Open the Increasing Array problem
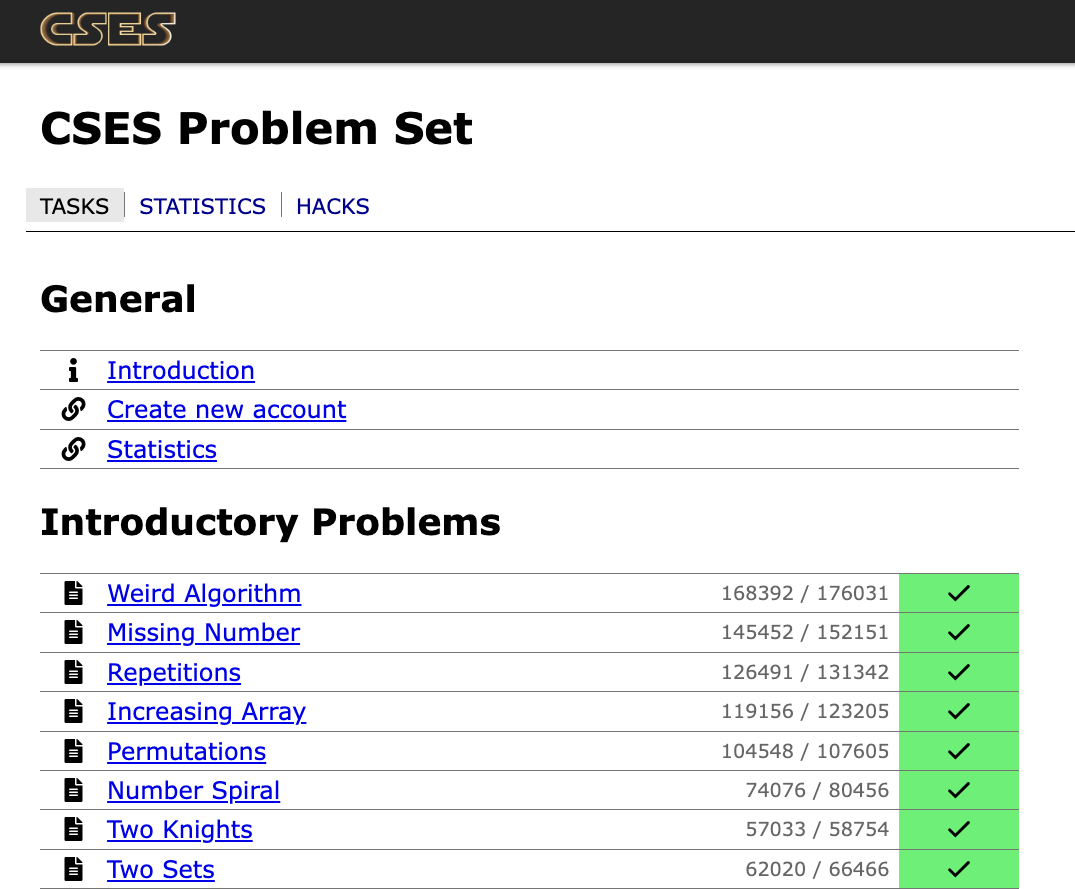Screen dimensions: 1075x889 coord(206,711)
